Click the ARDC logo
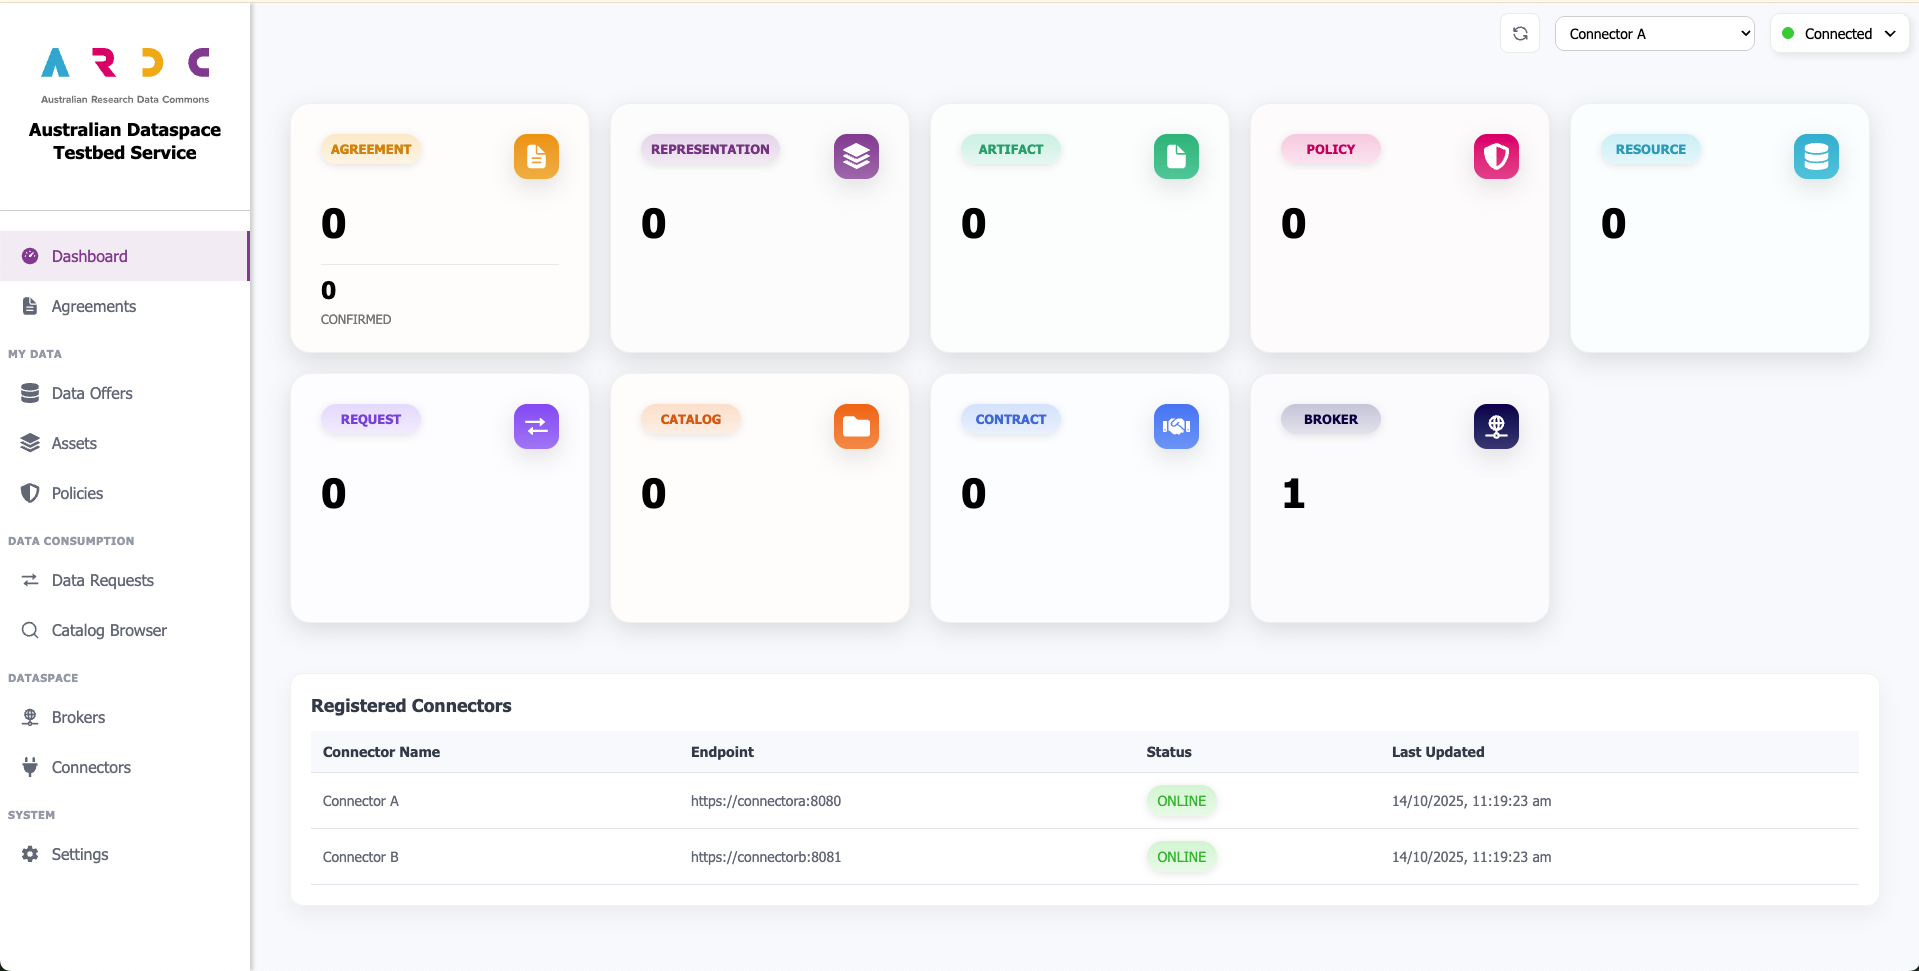The height and width of the screenshot is (971, 1919). coord(125,74)
